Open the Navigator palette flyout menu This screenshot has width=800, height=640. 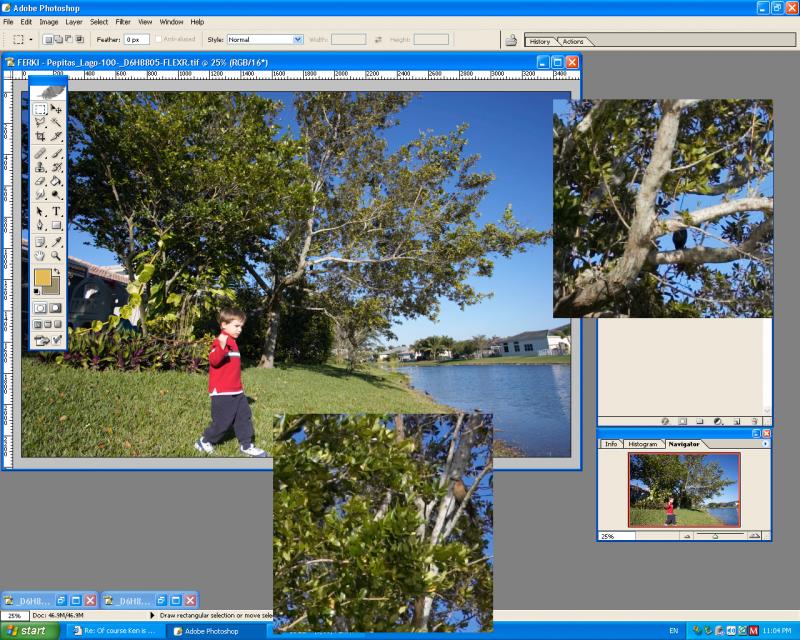pos(765,444)
